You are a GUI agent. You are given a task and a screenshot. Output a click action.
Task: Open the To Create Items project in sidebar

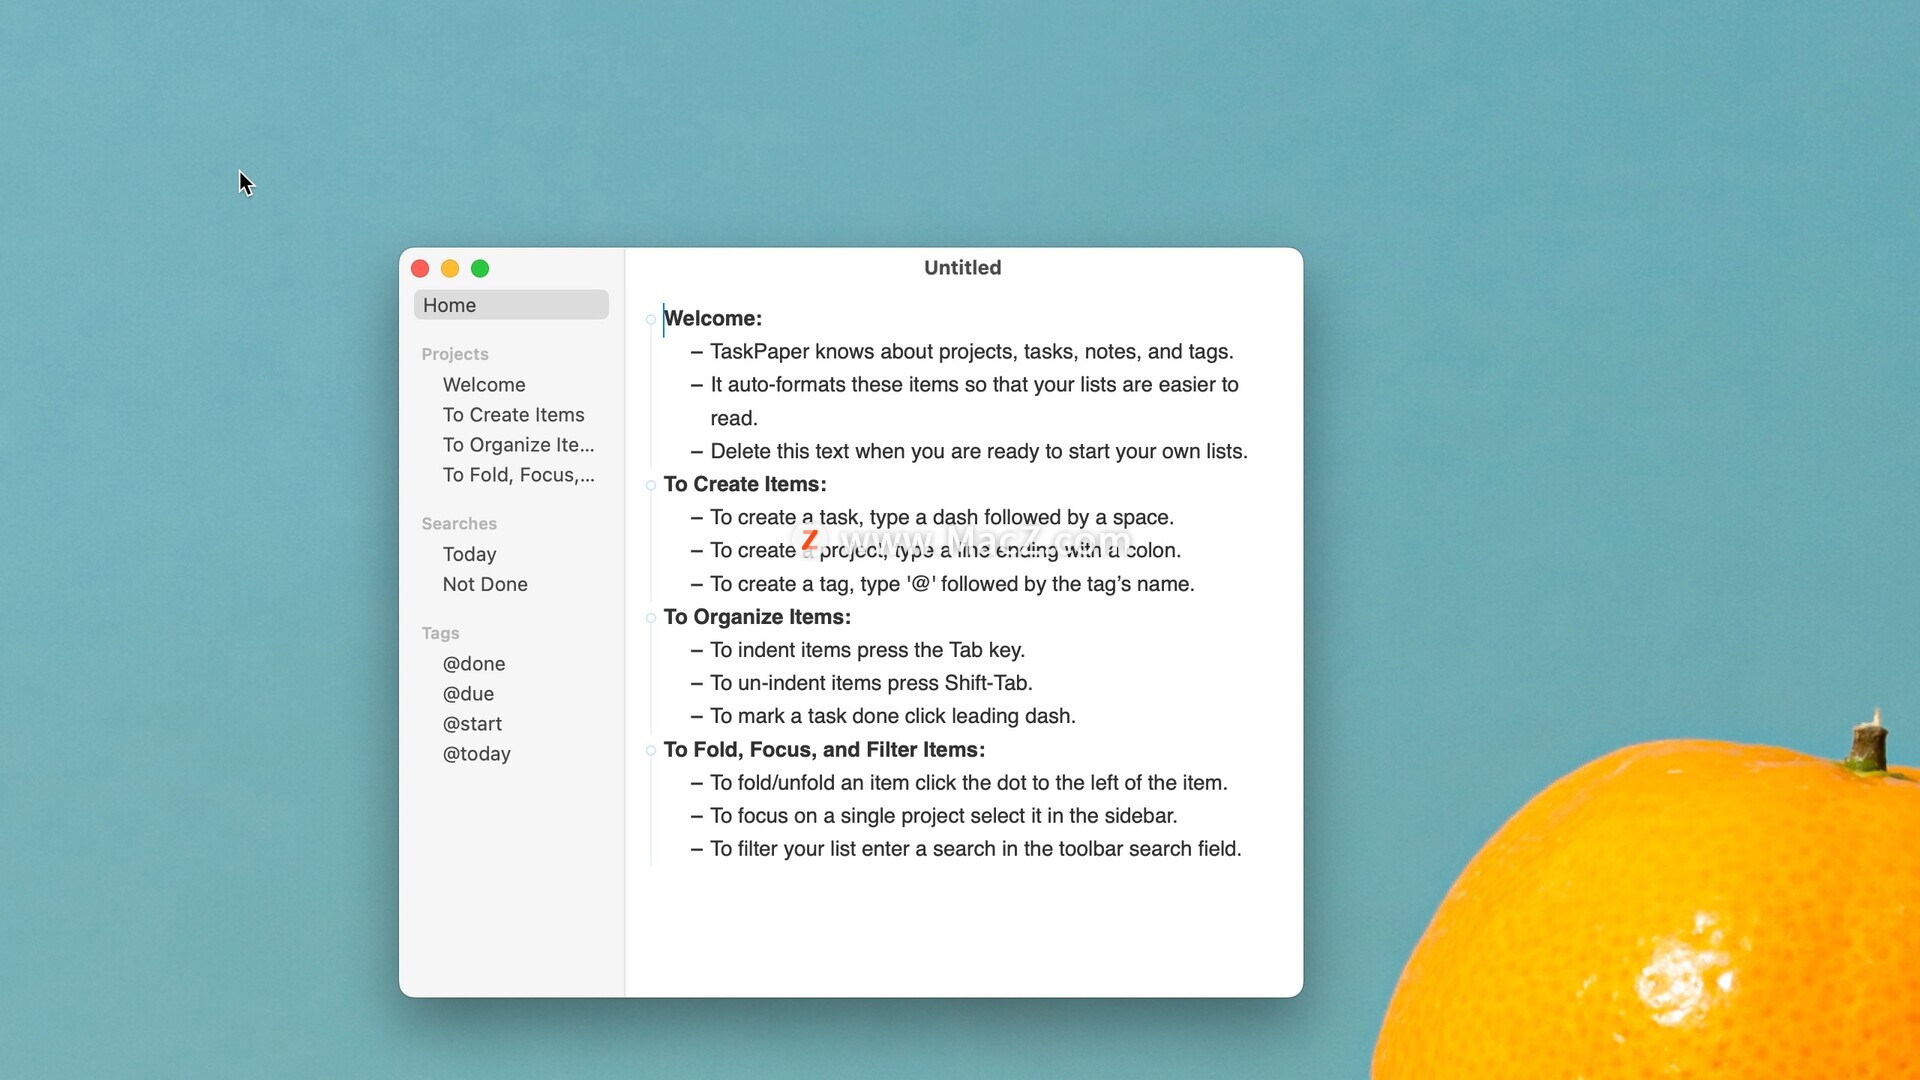click(513, 415)
